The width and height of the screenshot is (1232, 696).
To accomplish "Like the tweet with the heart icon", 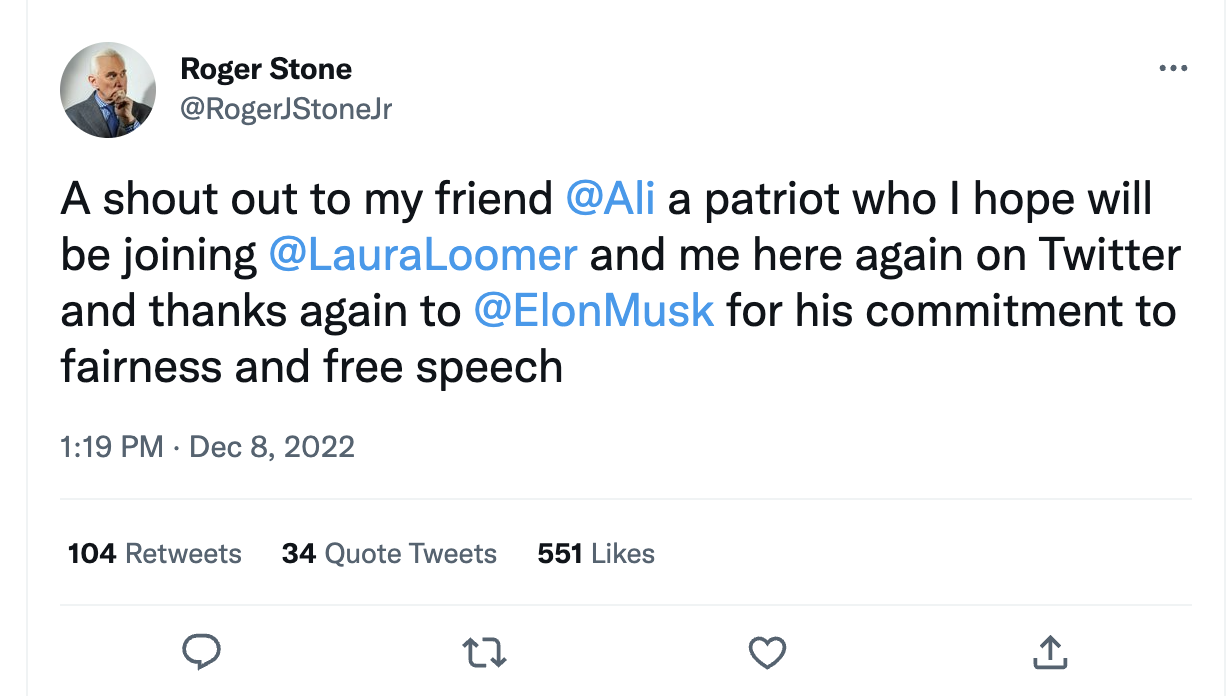I will [767, 653].
